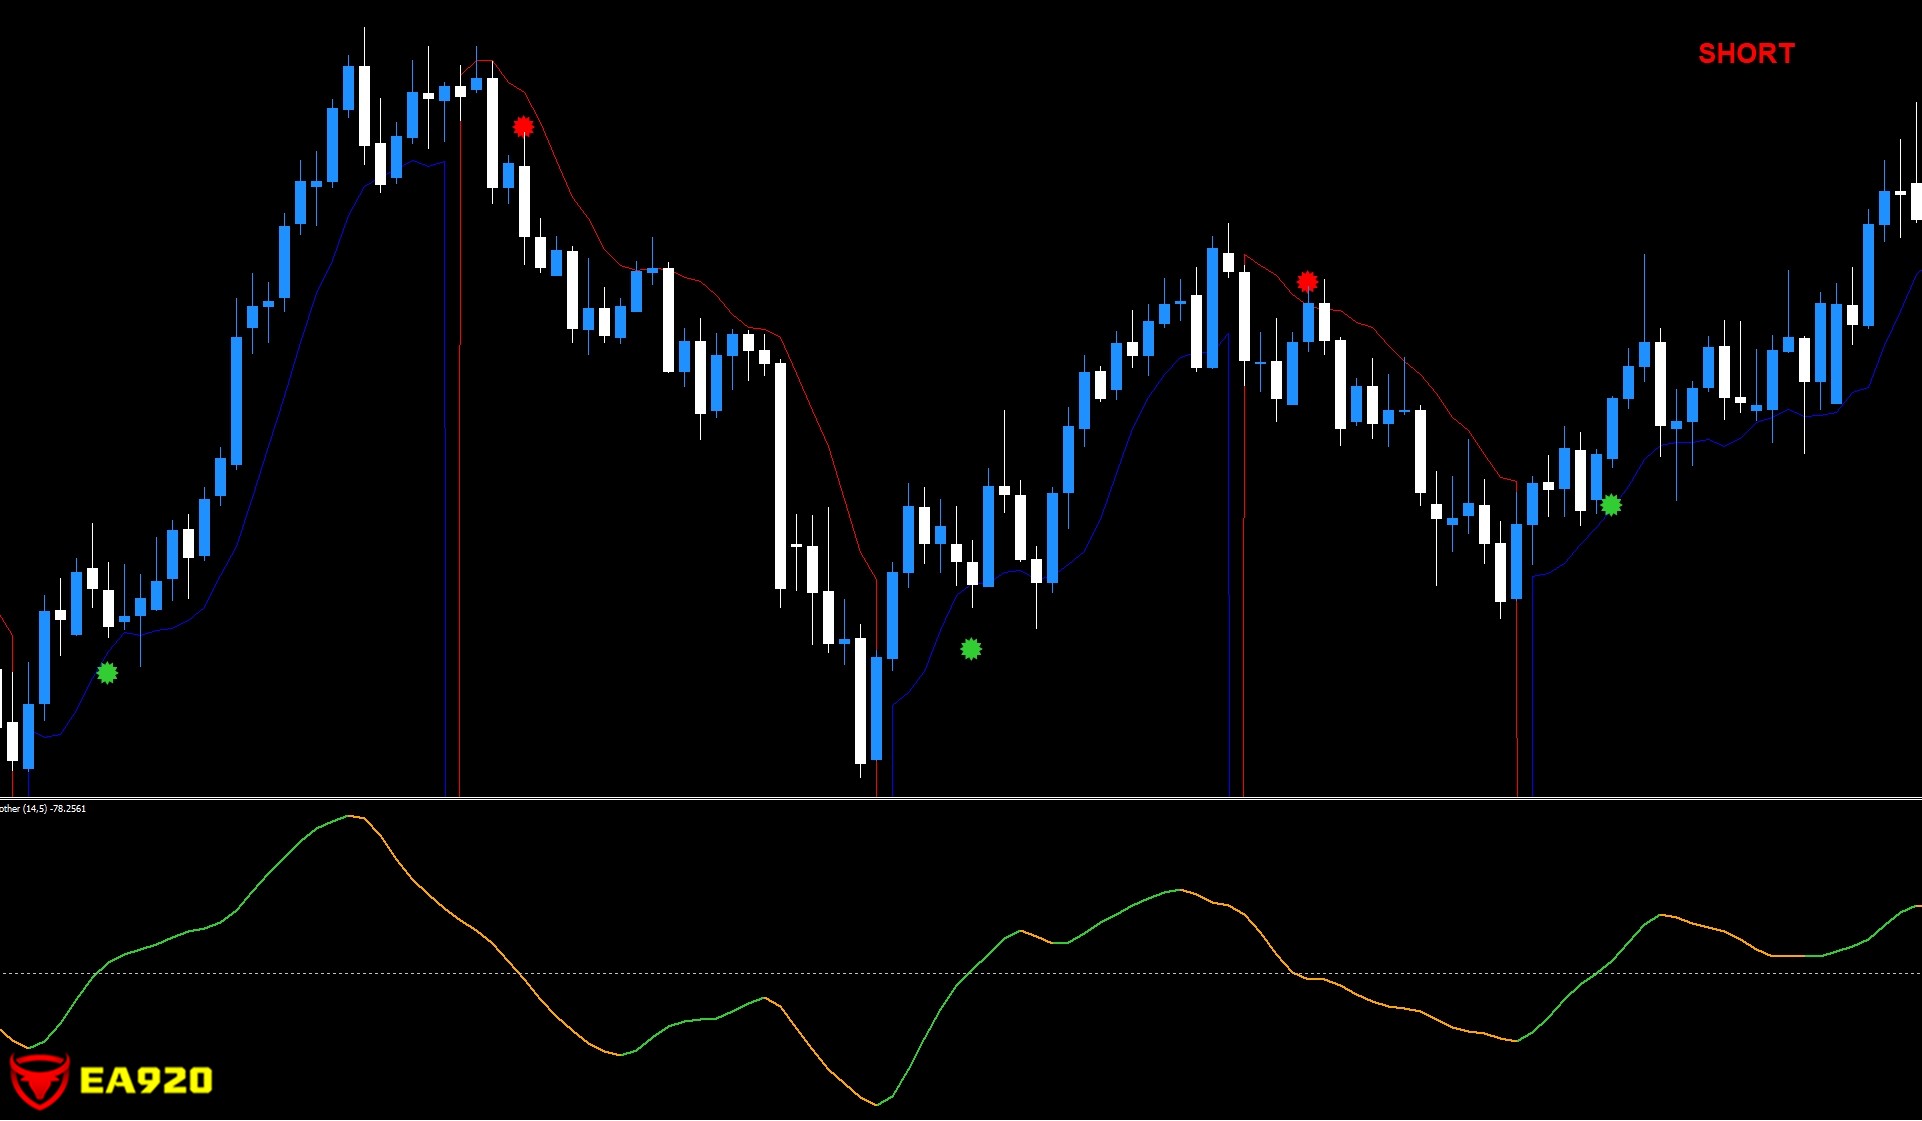Click the leftmost green buy signal marker

coord(107,673)
